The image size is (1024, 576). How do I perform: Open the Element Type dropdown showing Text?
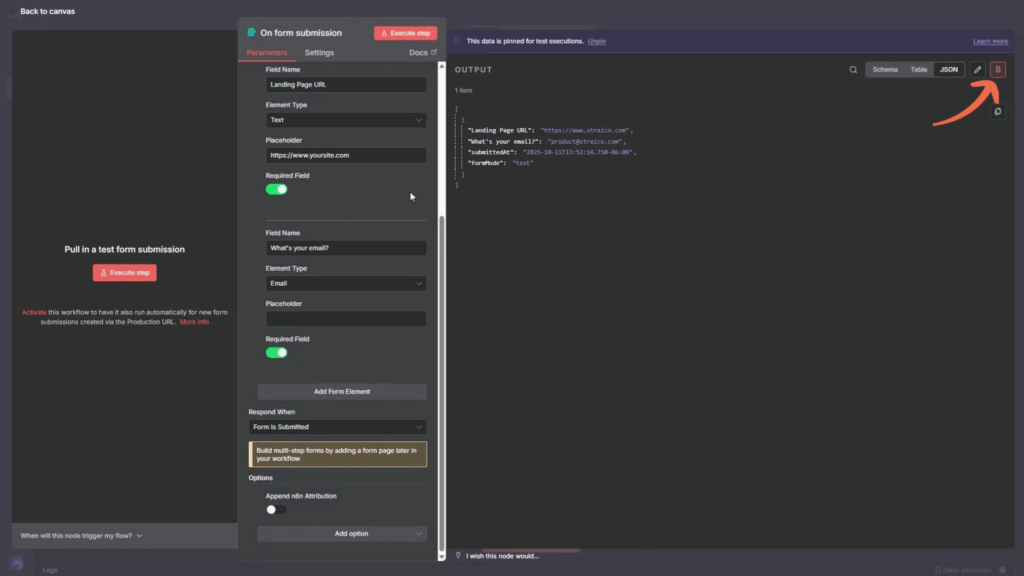tap(345, 120)
